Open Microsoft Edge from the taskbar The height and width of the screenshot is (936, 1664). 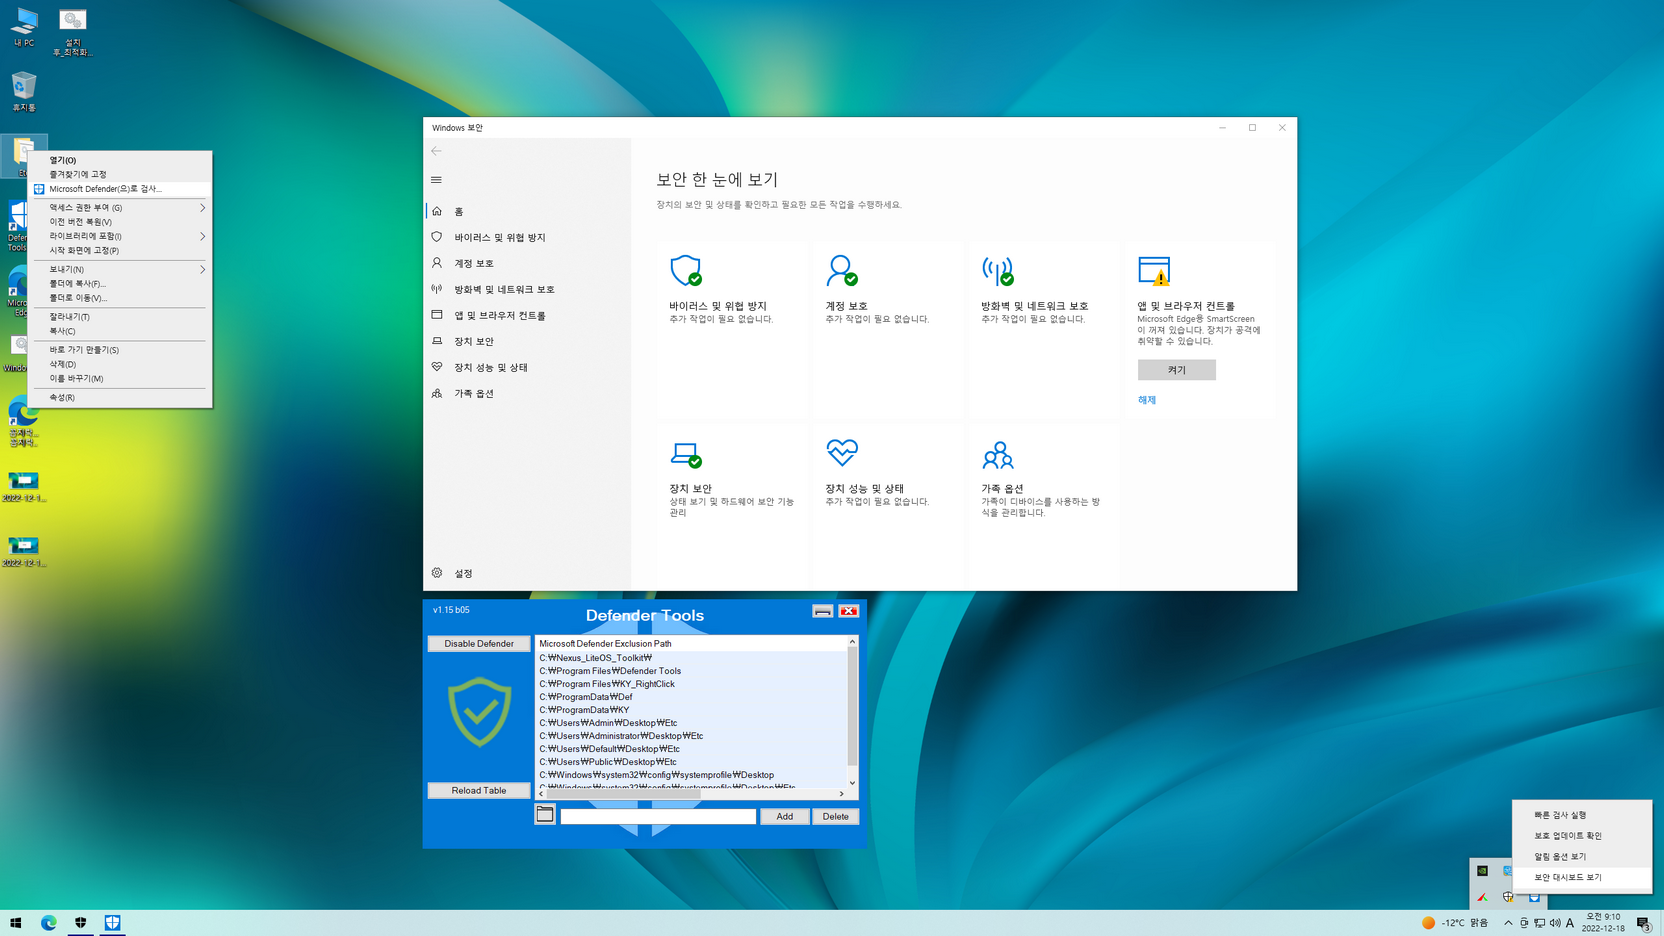(x=49, y=923)
